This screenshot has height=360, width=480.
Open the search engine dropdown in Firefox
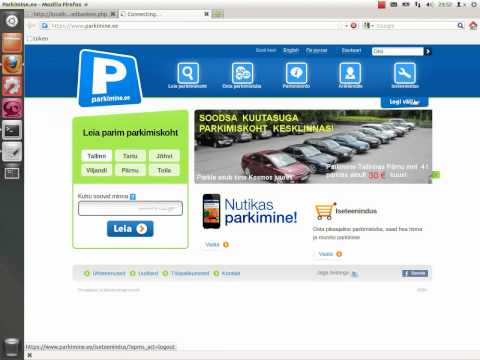point(368,26)
